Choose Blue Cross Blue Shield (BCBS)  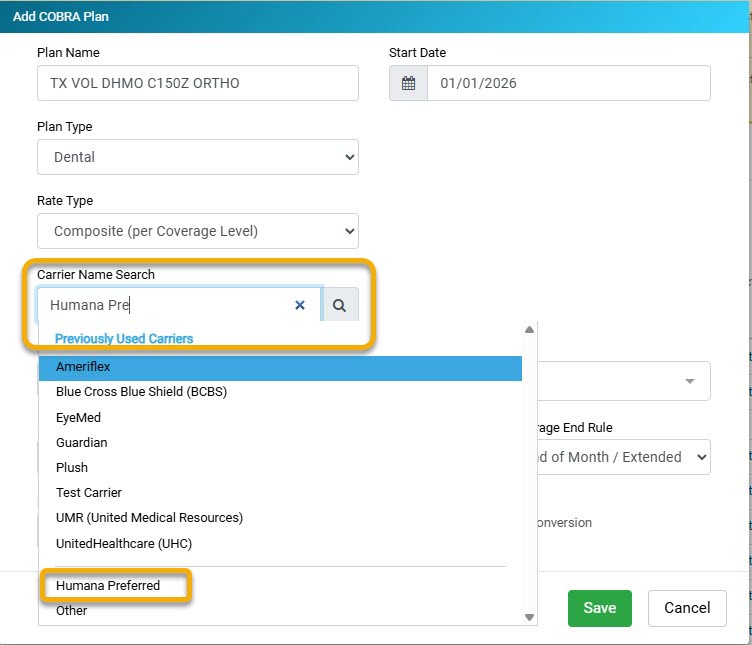coord(141,392)
